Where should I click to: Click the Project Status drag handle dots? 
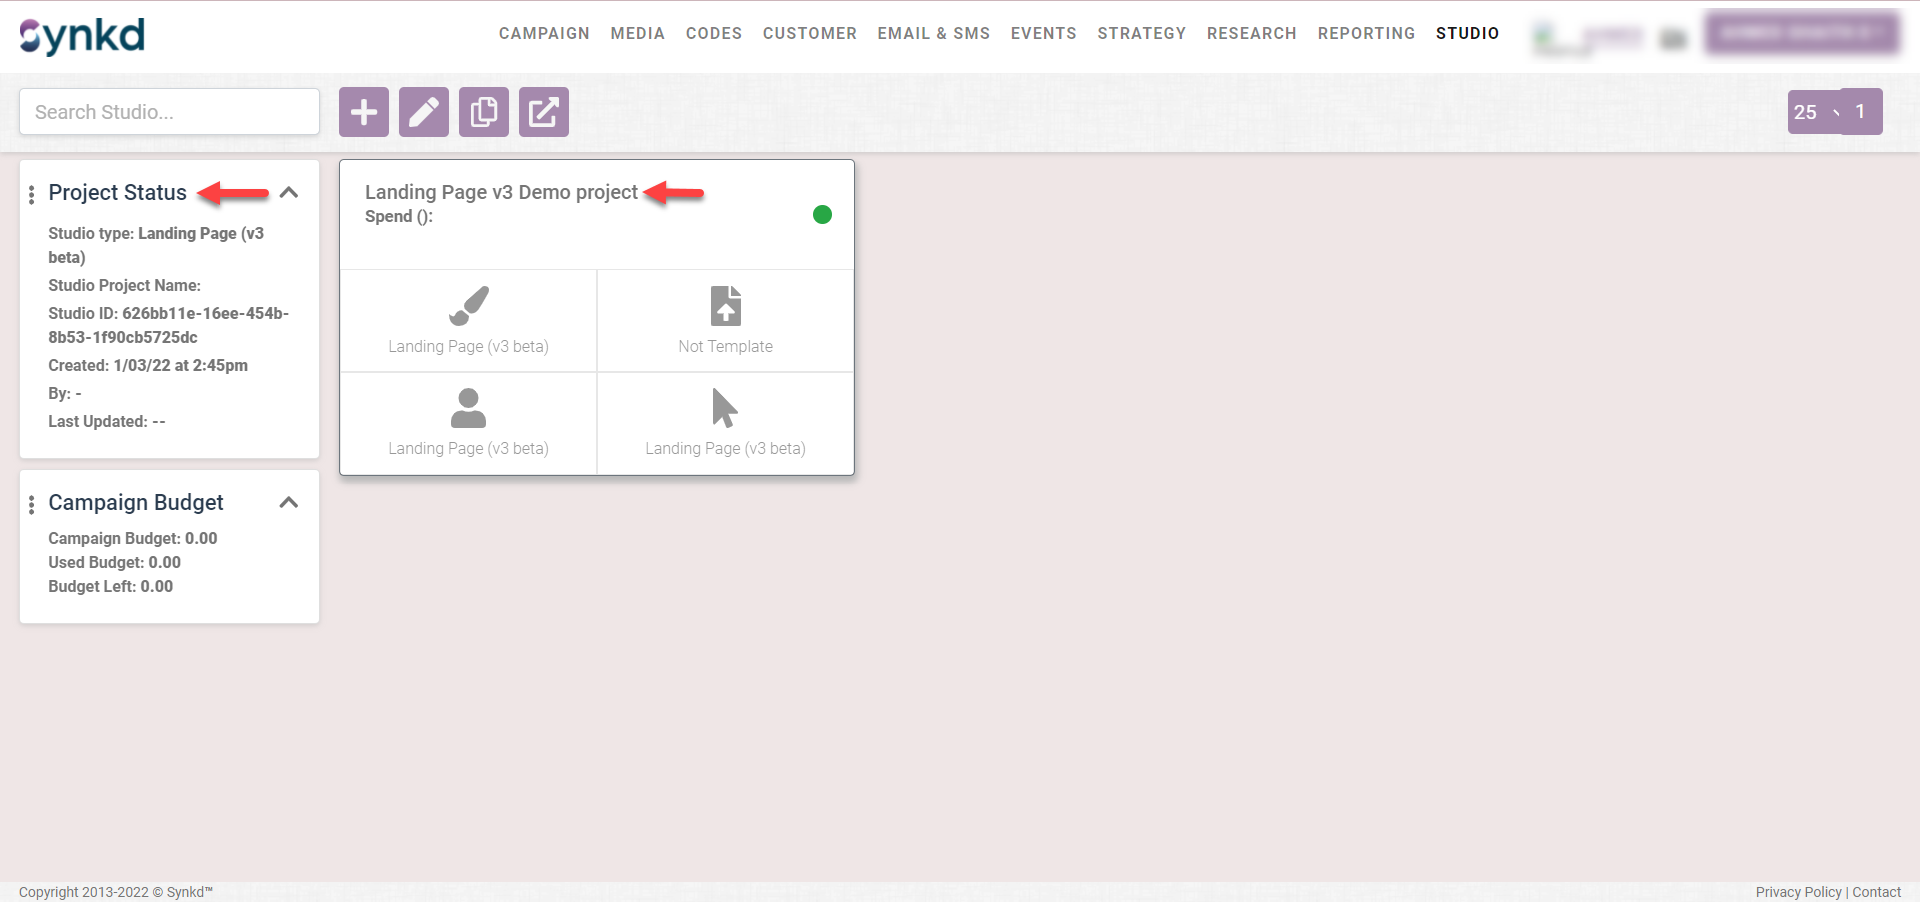(32, 193)
